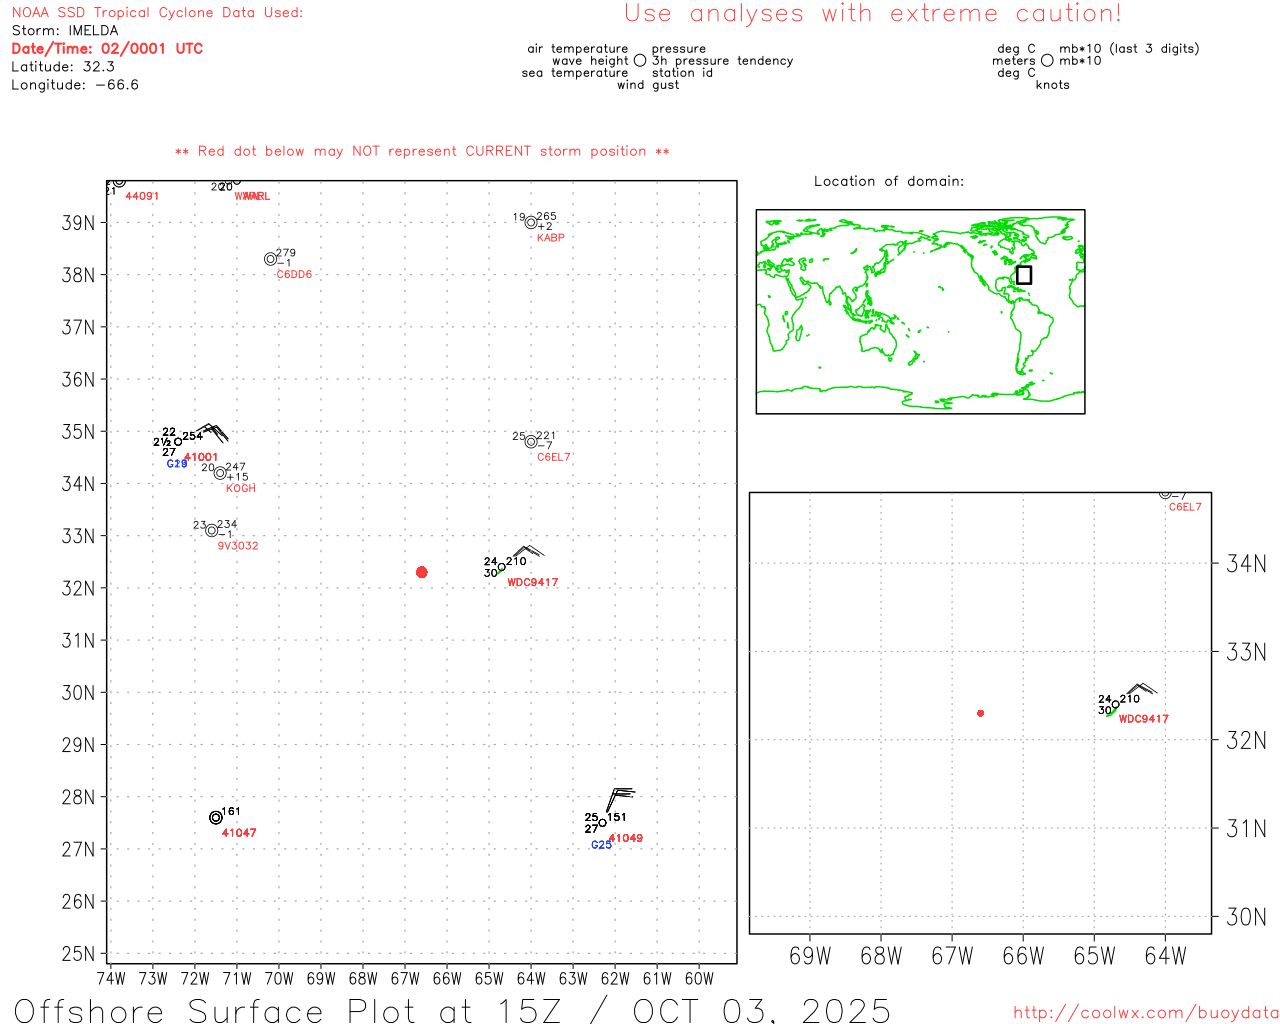Click the 254 pressure value near 41001

click(x=193, y=436)
